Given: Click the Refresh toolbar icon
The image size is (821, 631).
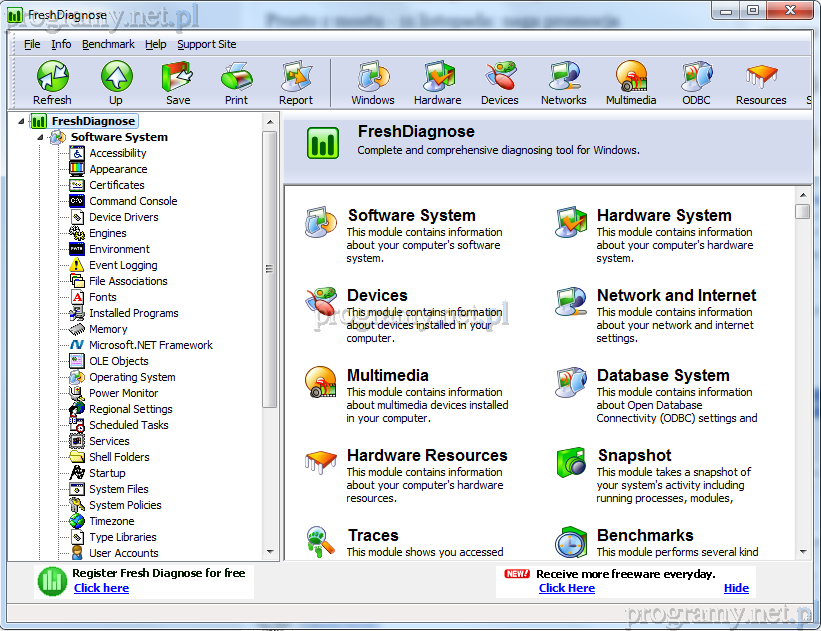Looking at the screenshot, I should (x=52, y=77).
